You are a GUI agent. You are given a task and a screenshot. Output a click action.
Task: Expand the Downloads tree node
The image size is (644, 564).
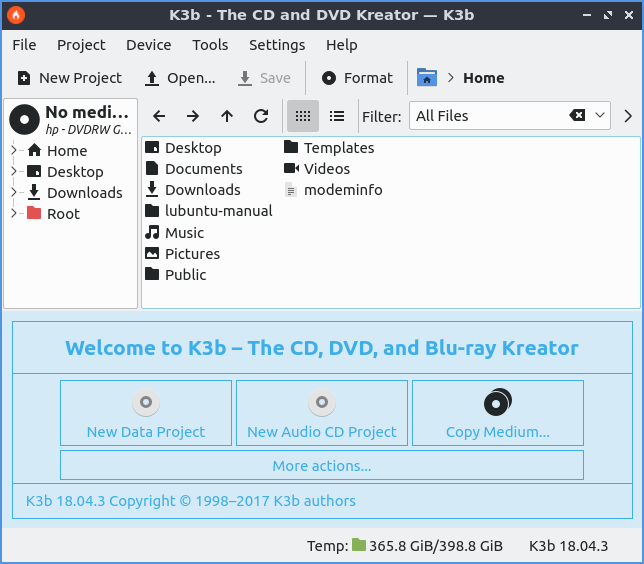point(14,193)
